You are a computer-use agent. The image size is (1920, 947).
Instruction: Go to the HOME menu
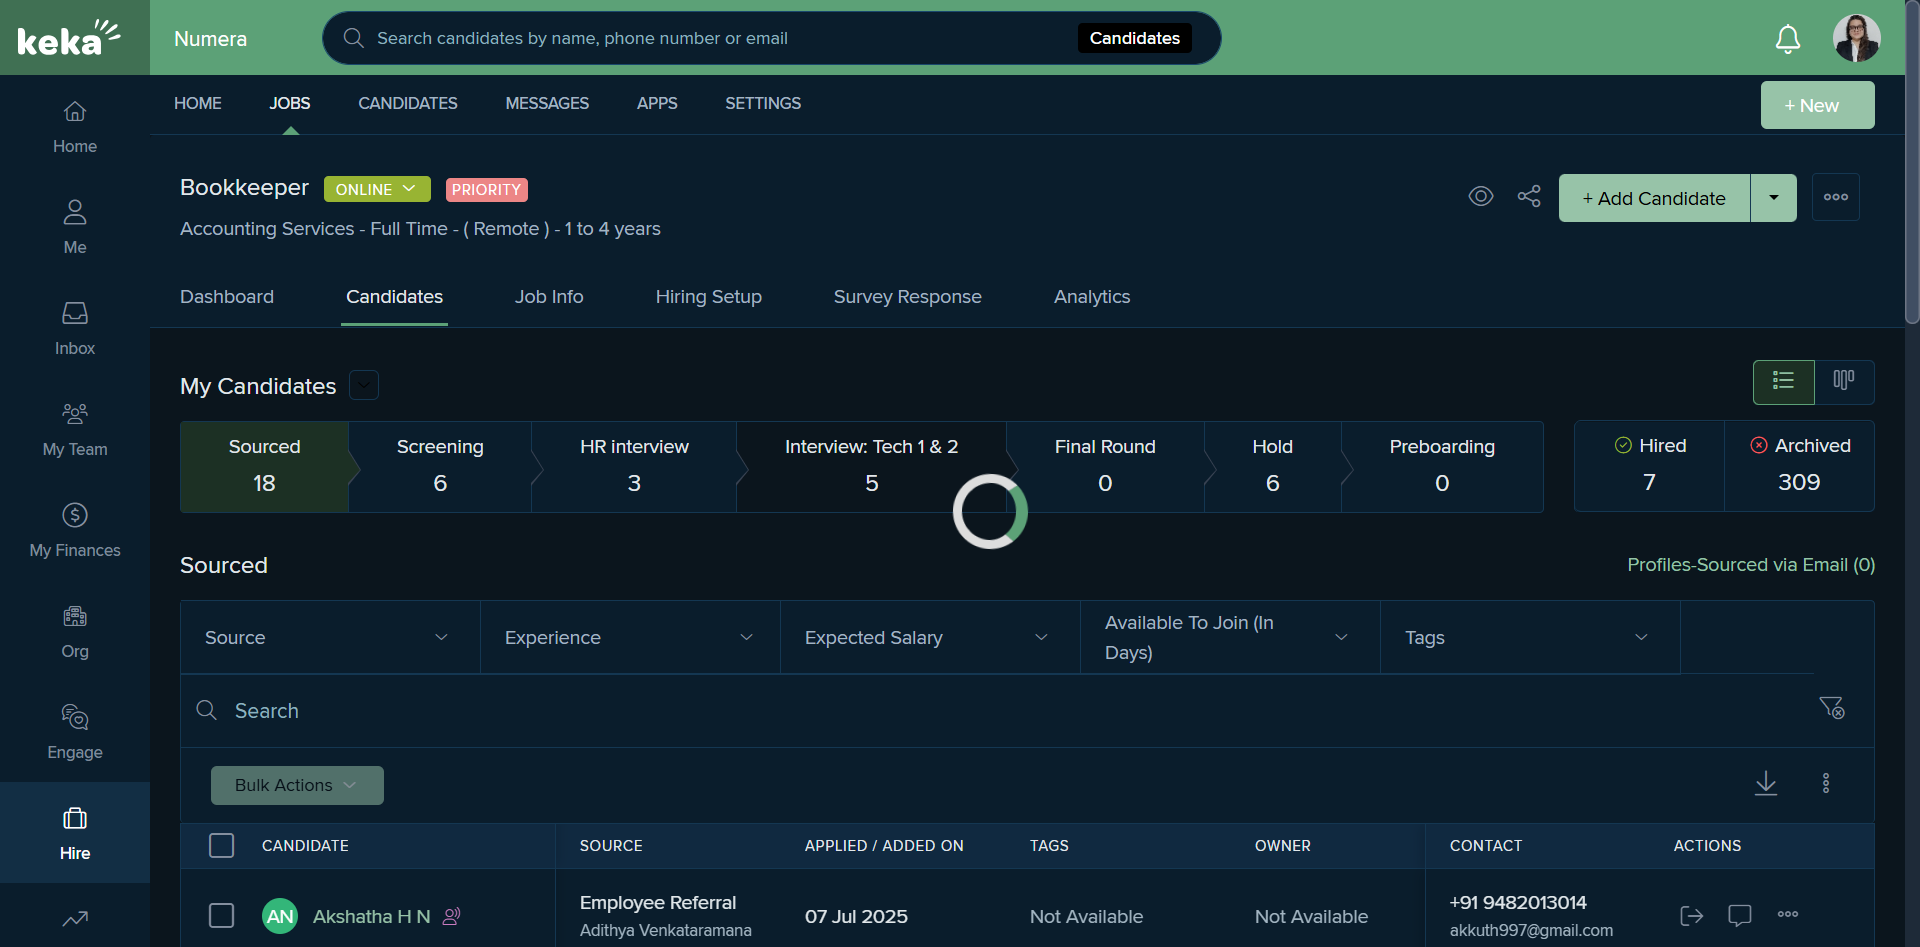[198, 103]
